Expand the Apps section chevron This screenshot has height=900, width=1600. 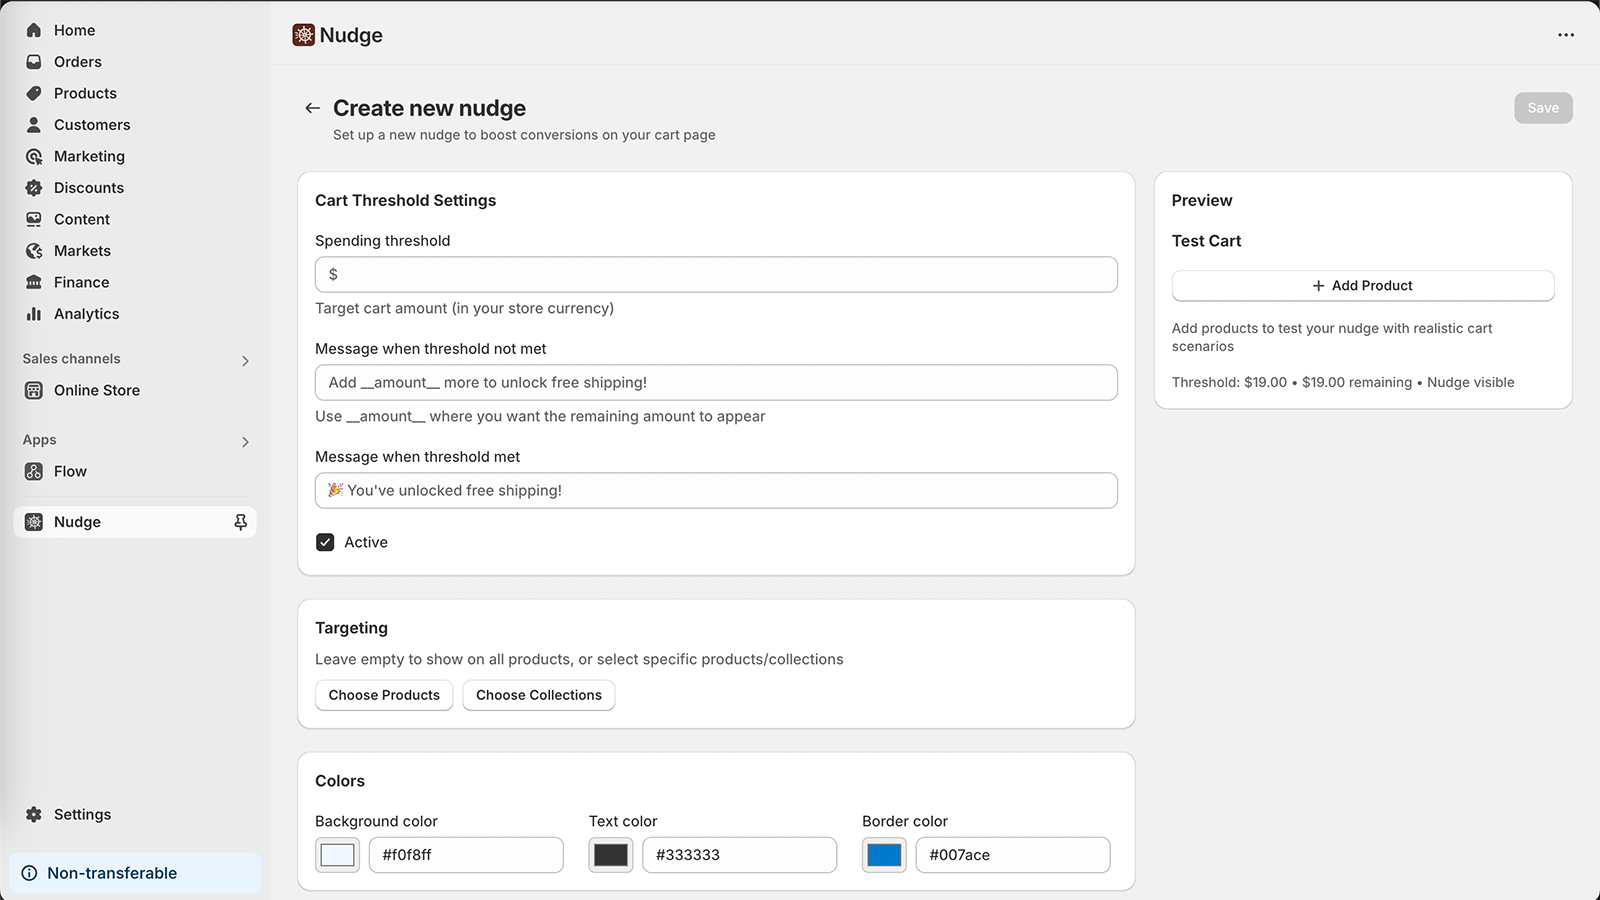click(245, 441)
